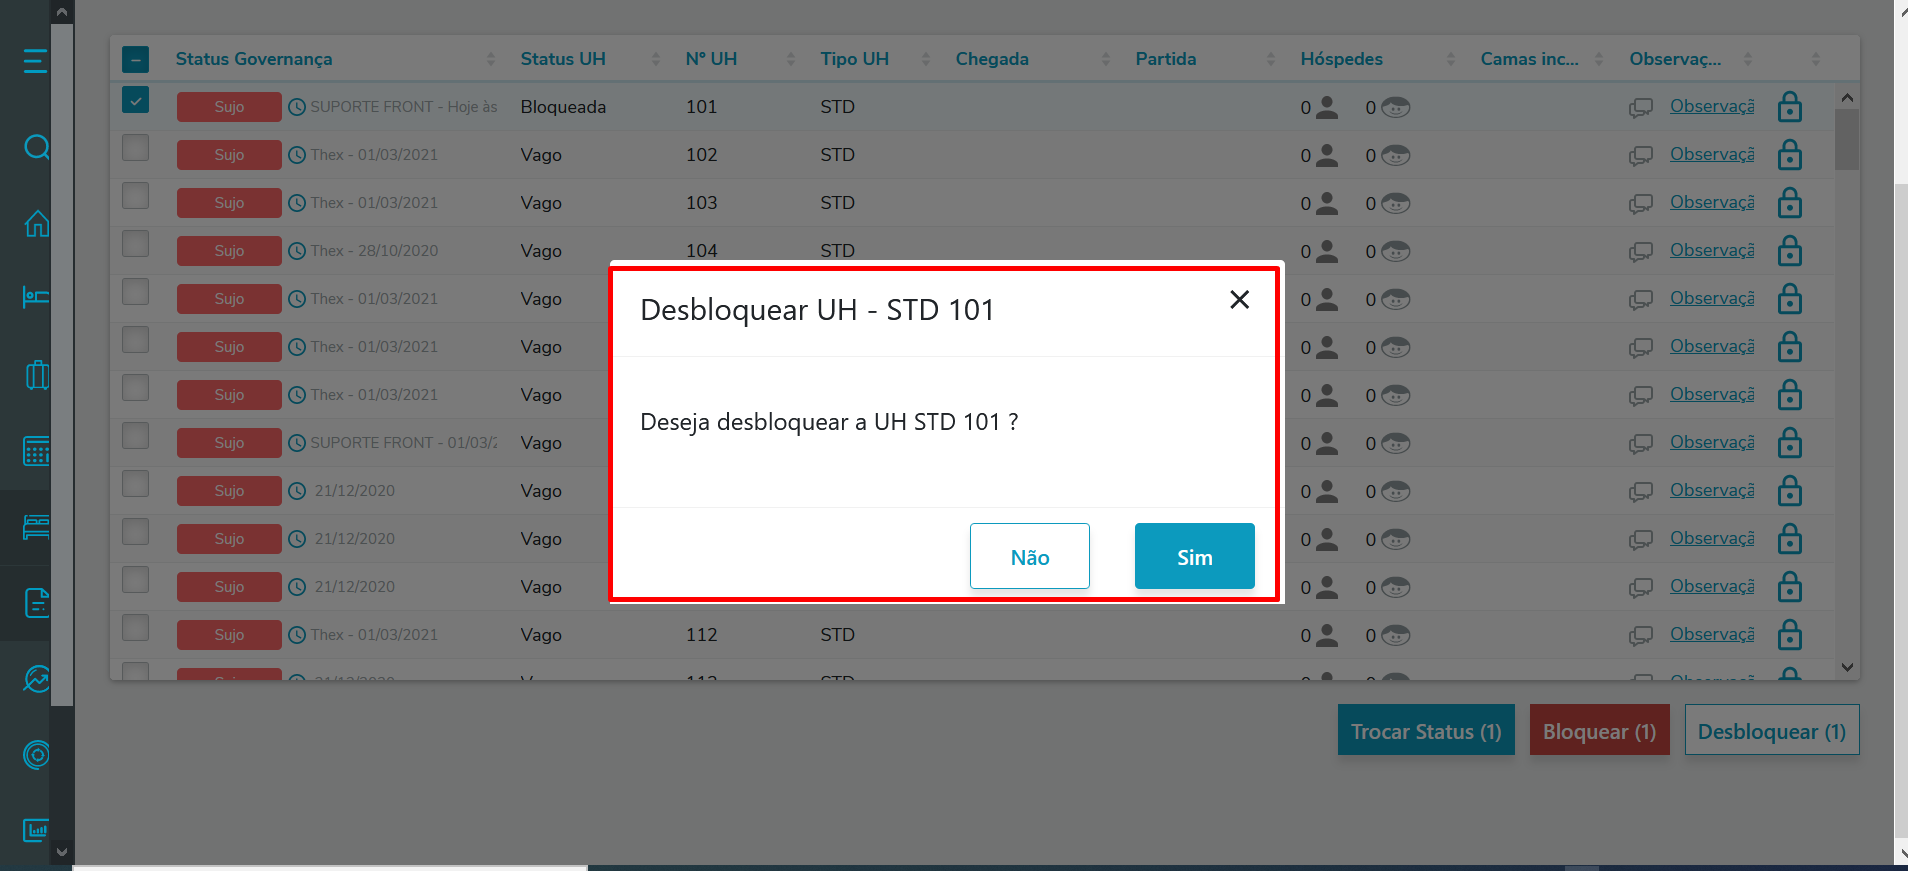
Task: Sort by Status Governança column arrows
Action: coord(491,59)
